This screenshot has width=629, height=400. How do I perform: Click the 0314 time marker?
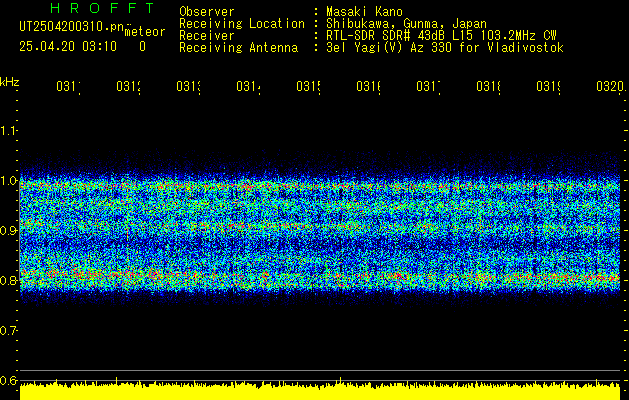point(248,87)
